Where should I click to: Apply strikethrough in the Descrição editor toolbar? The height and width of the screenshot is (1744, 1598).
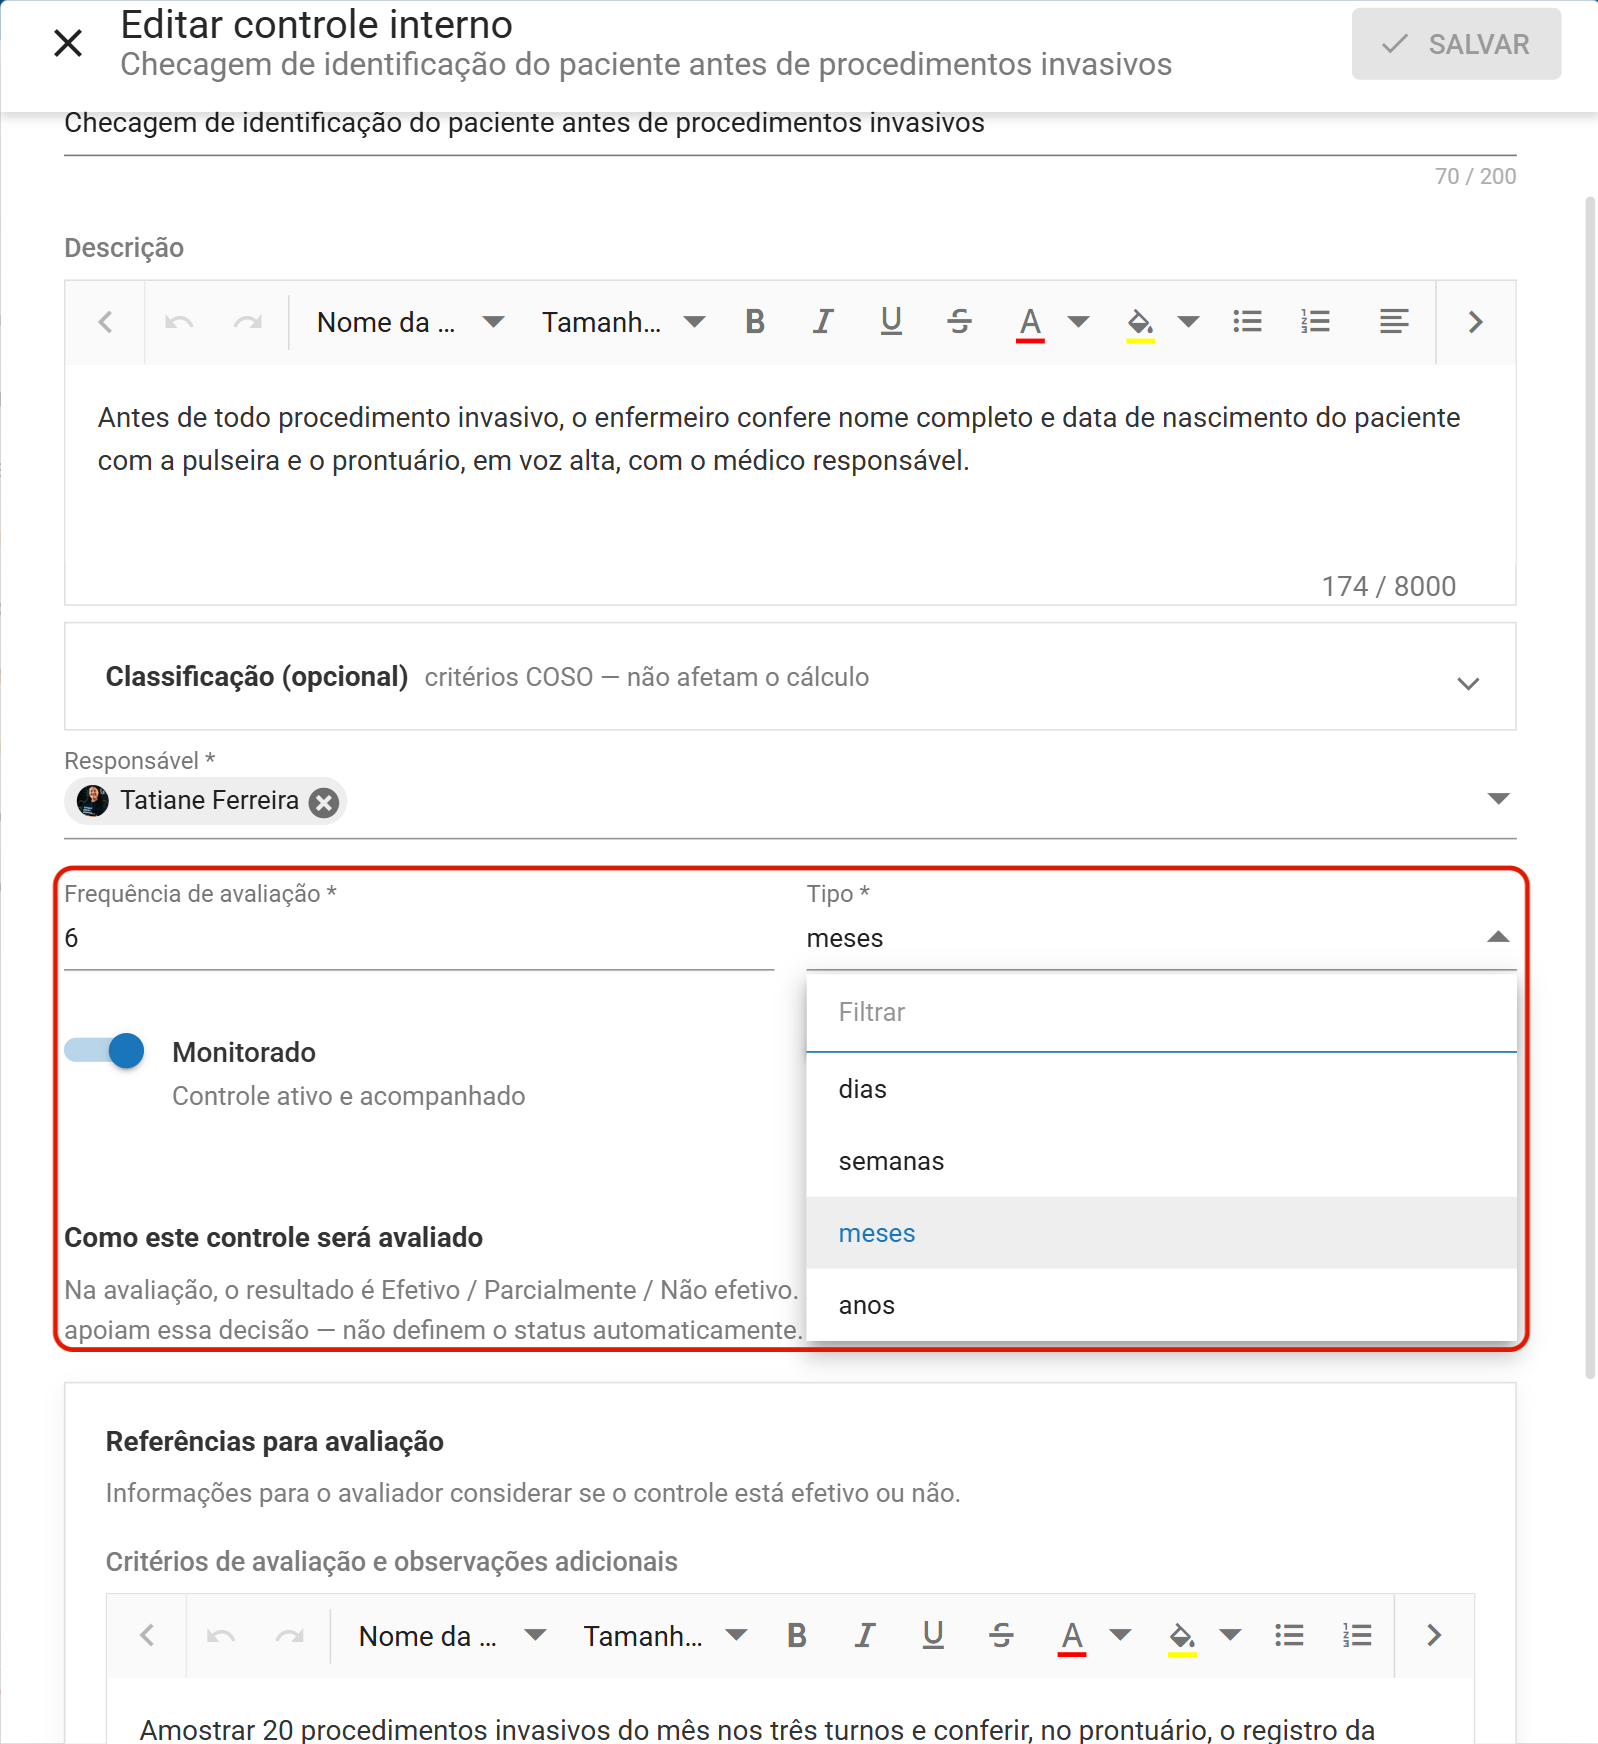(x=960, y=322)
